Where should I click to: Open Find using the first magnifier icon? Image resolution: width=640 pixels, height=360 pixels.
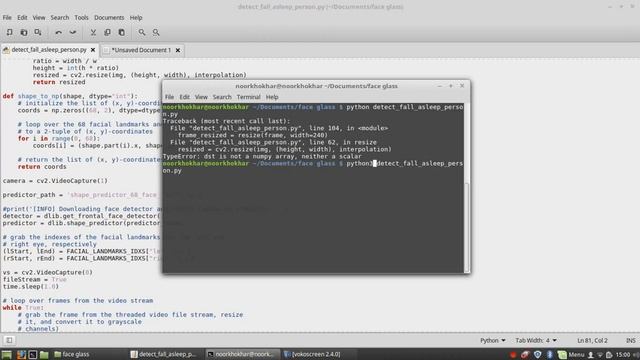tap(142, 32)
